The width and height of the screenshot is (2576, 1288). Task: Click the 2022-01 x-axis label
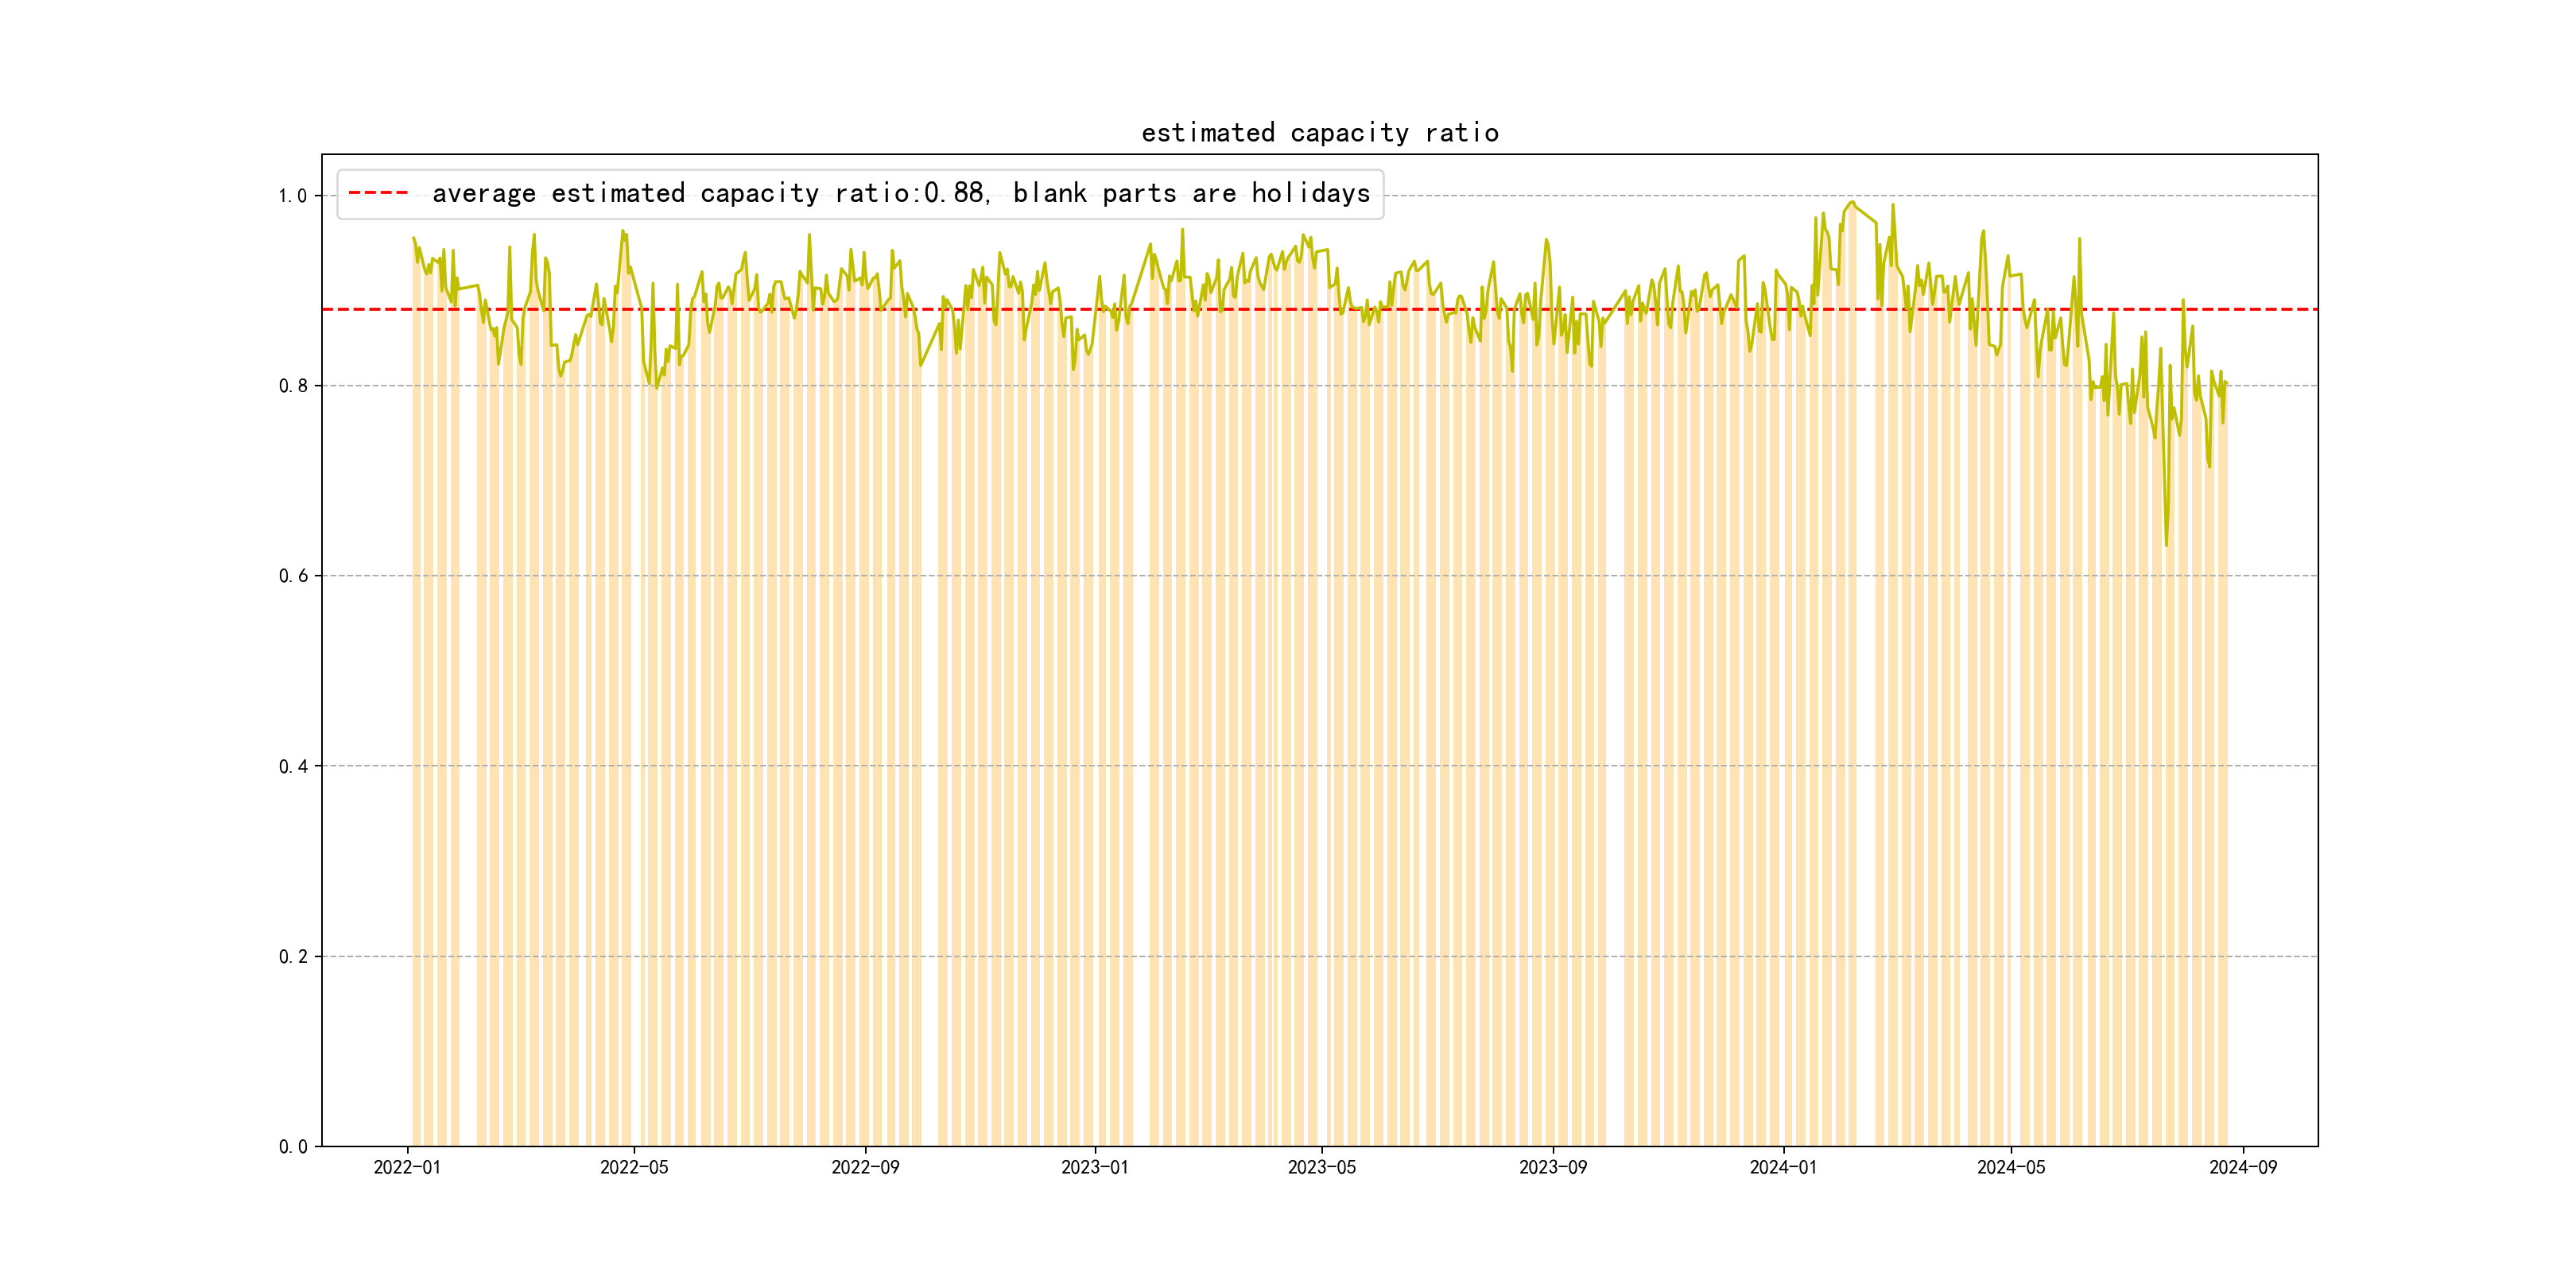tap(407, 1167)
